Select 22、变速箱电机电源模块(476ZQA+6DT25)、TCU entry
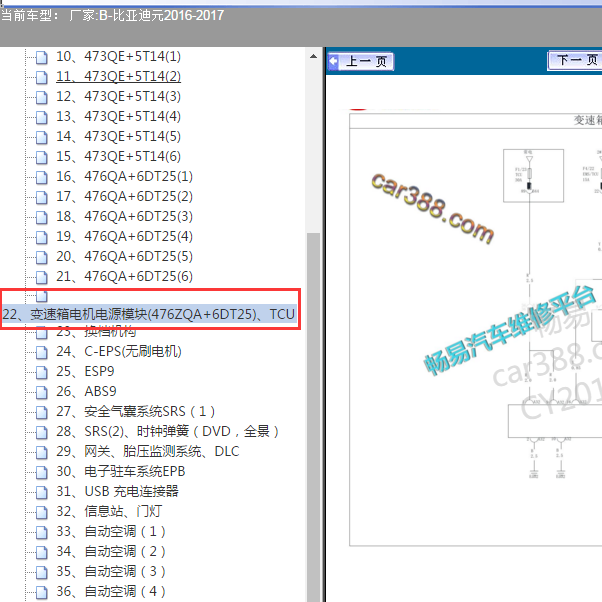The width and height of the screenshot is (602, 602). click(149, 314)
